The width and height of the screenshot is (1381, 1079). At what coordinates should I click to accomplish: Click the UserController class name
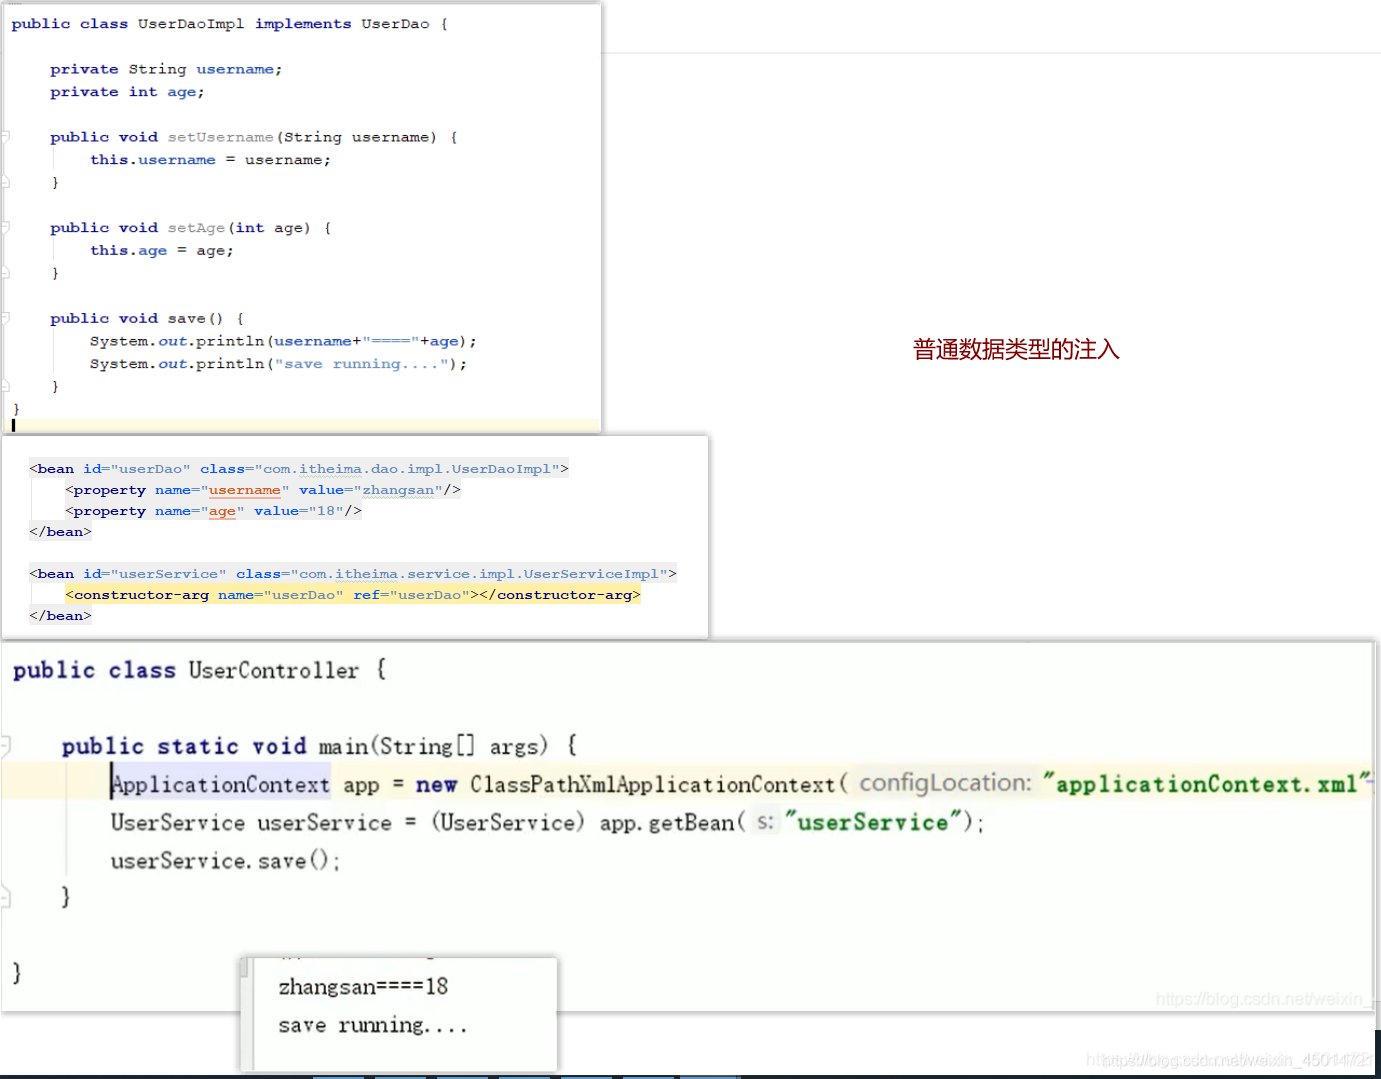click(273, 670)
